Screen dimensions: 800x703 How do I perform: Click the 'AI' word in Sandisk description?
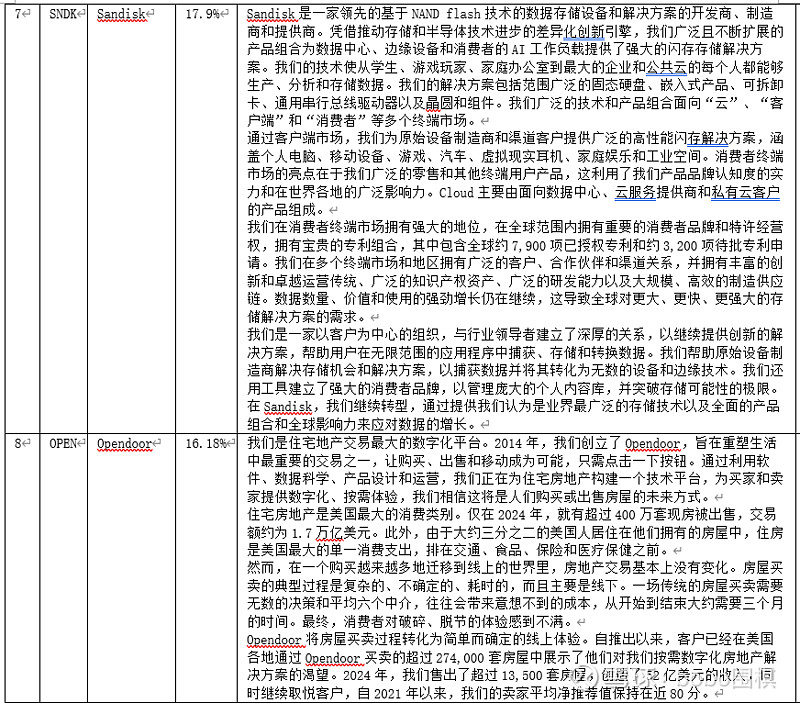click(x=518, y=49)
